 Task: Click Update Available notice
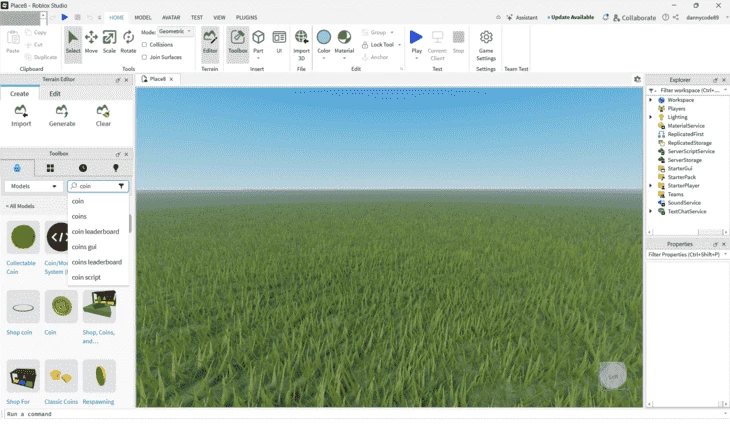point(570,17)
